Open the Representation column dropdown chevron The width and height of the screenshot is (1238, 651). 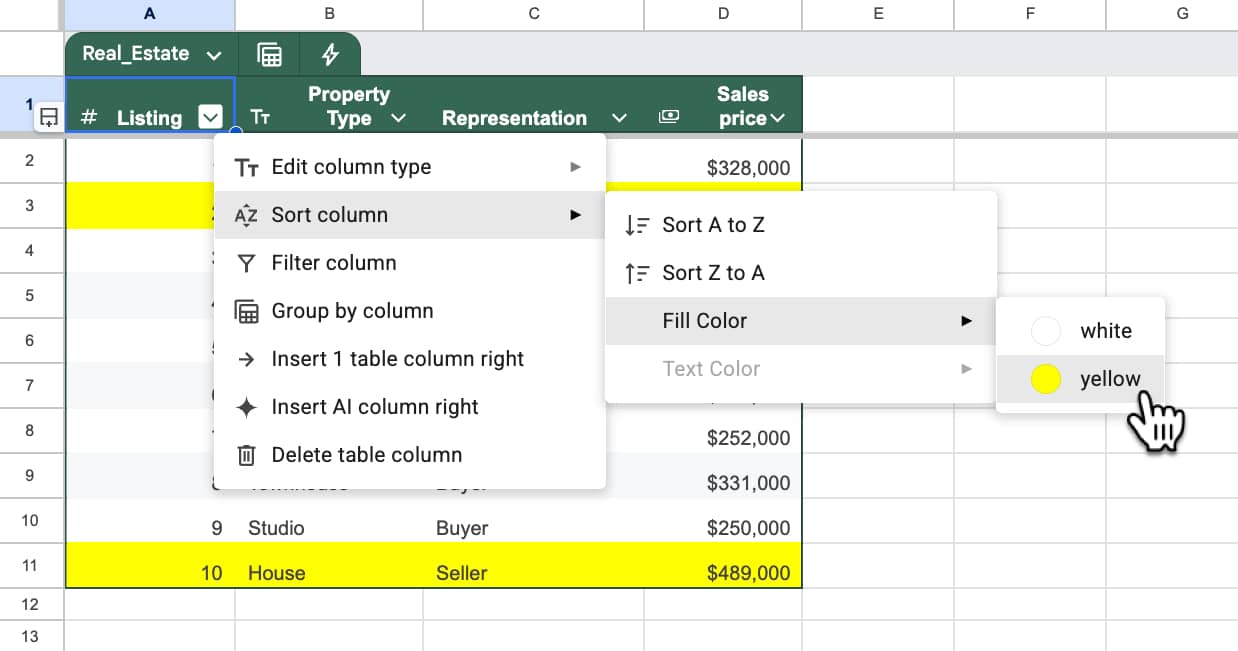pos(619,118)
